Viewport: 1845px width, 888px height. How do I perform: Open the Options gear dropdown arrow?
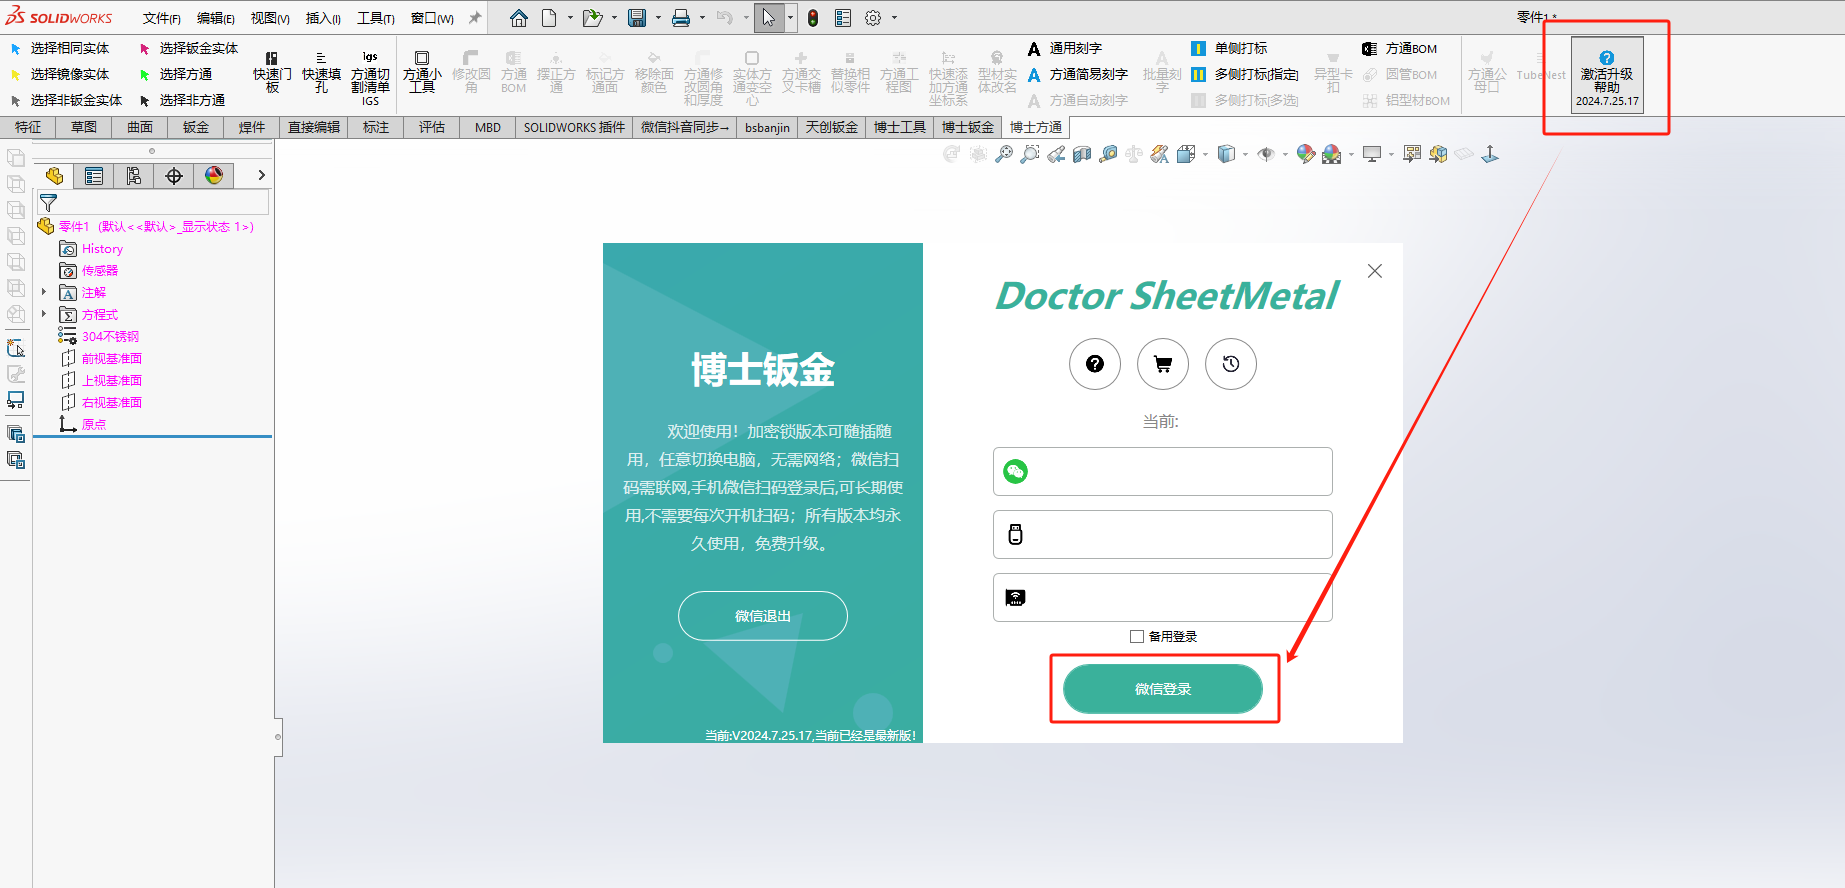coord(894,18)
